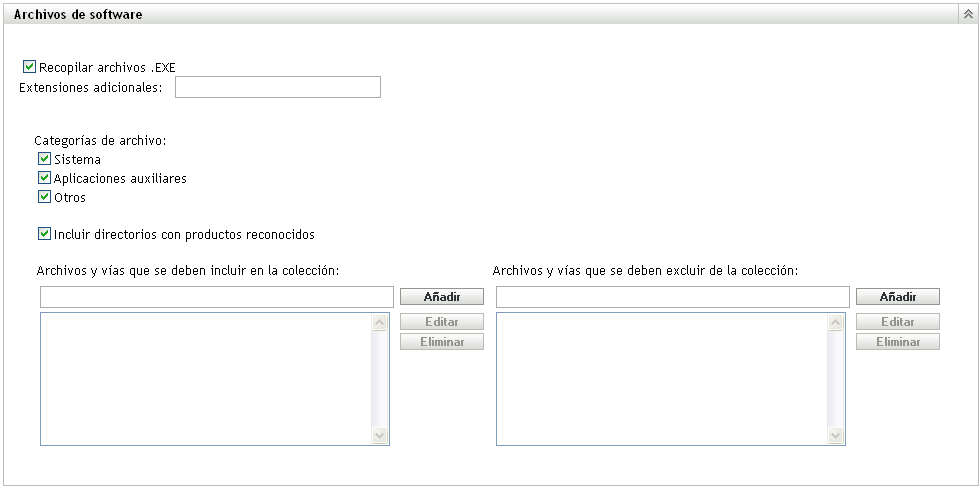Click the Extensiones adicionales text field

point(278,88)
